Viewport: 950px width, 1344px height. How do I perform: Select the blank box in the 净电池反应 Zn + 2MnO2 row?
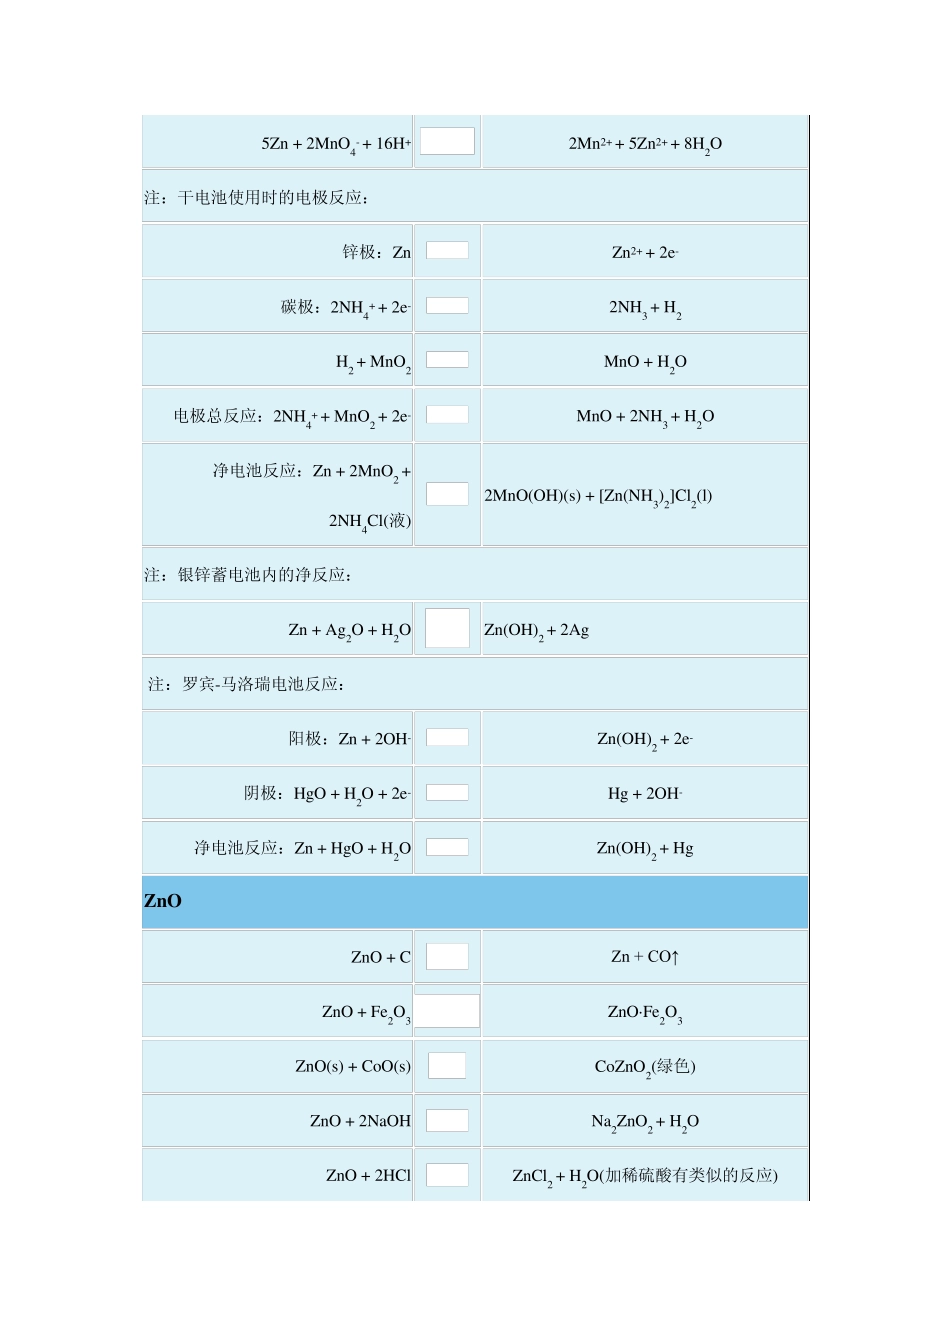(447, 494)
